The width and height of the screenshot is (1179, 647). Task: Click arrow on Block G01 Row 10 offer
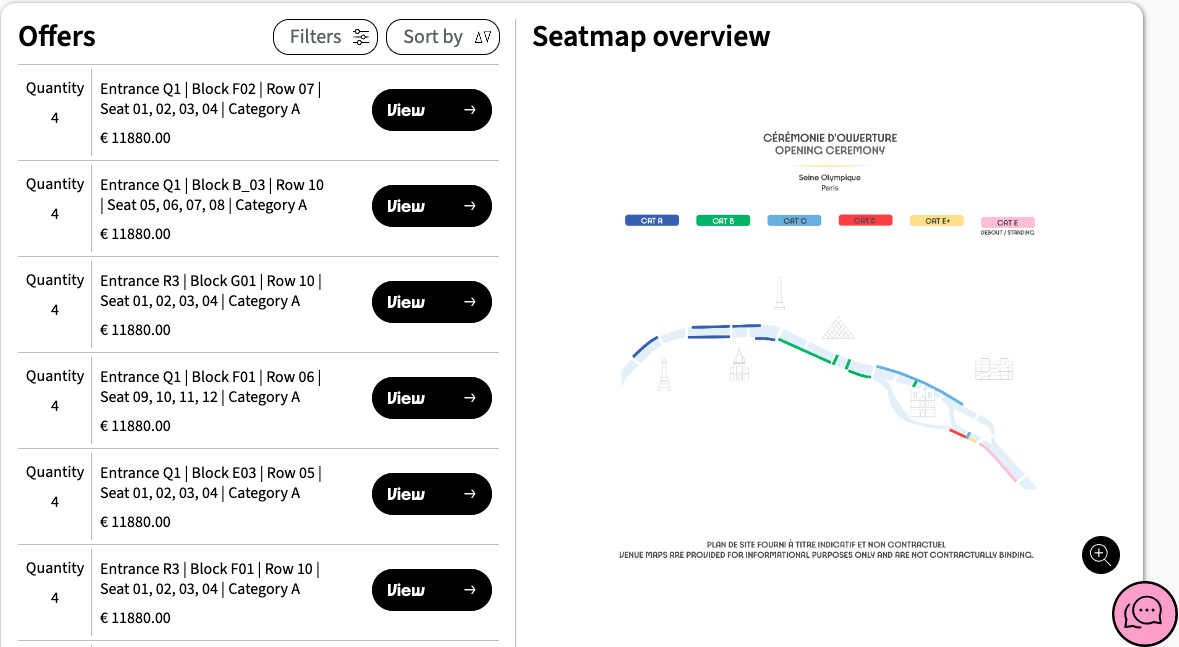point(470,302)
